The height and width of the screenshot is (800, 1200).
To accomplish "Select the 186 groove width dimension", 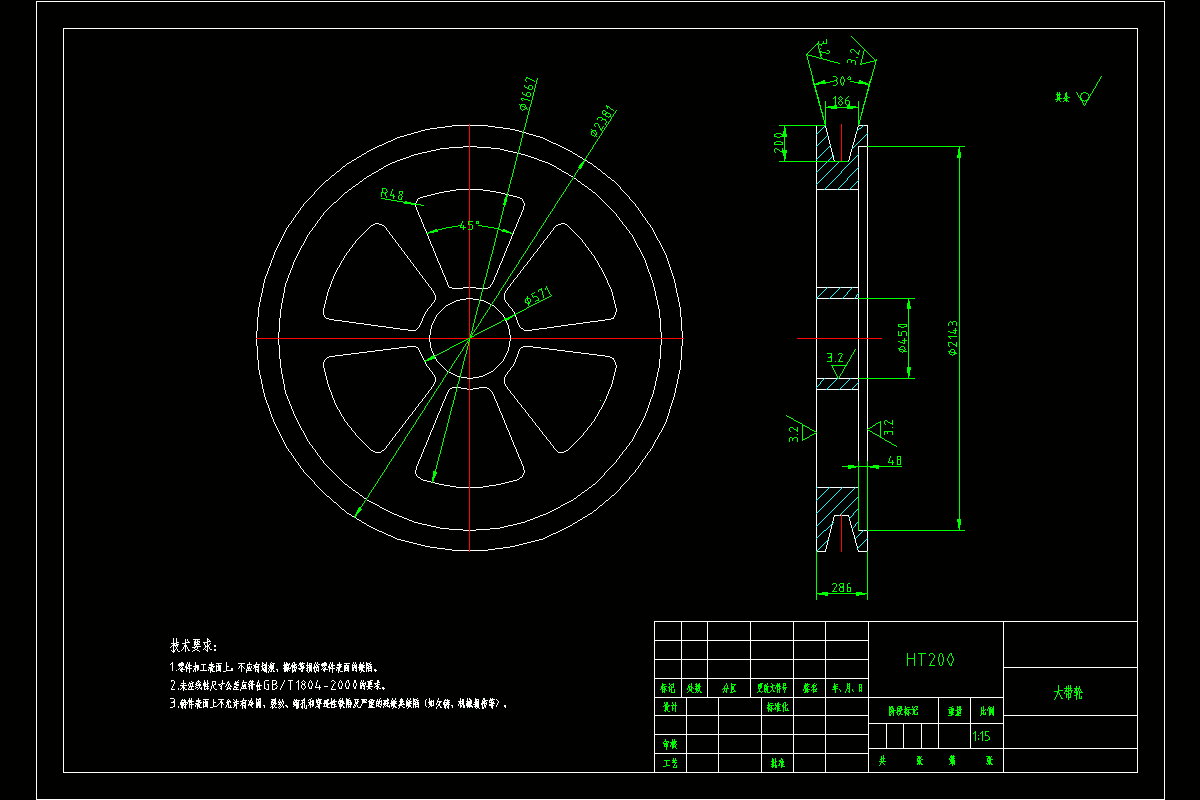I will [x=842, y=101].
